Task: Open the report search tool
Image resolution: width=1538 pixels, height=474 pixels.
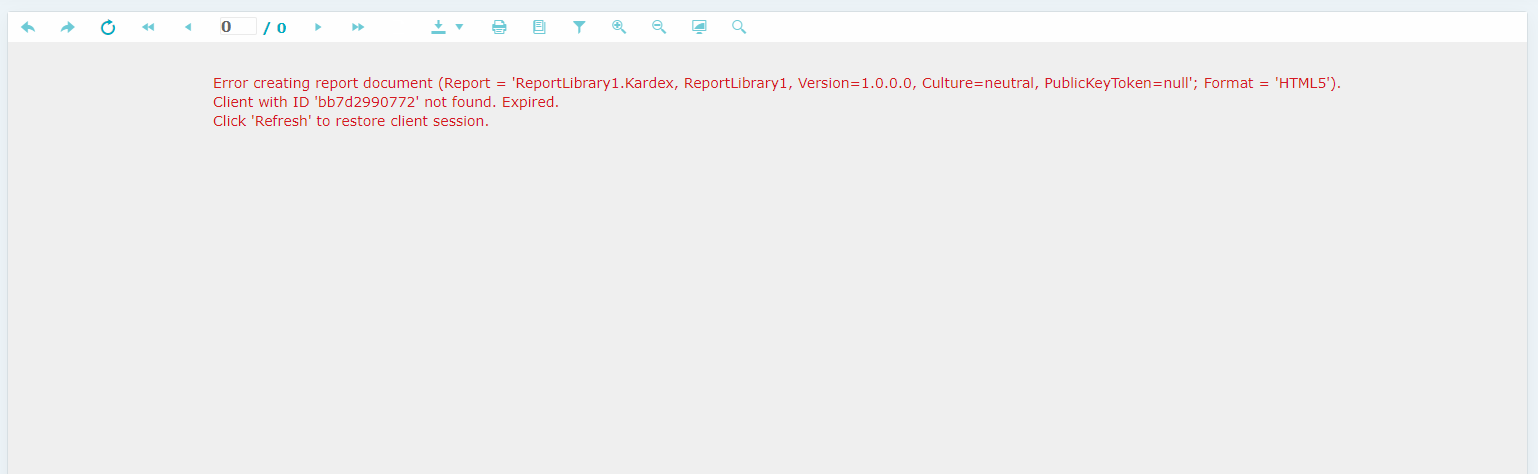Action: tap(739, 27)
